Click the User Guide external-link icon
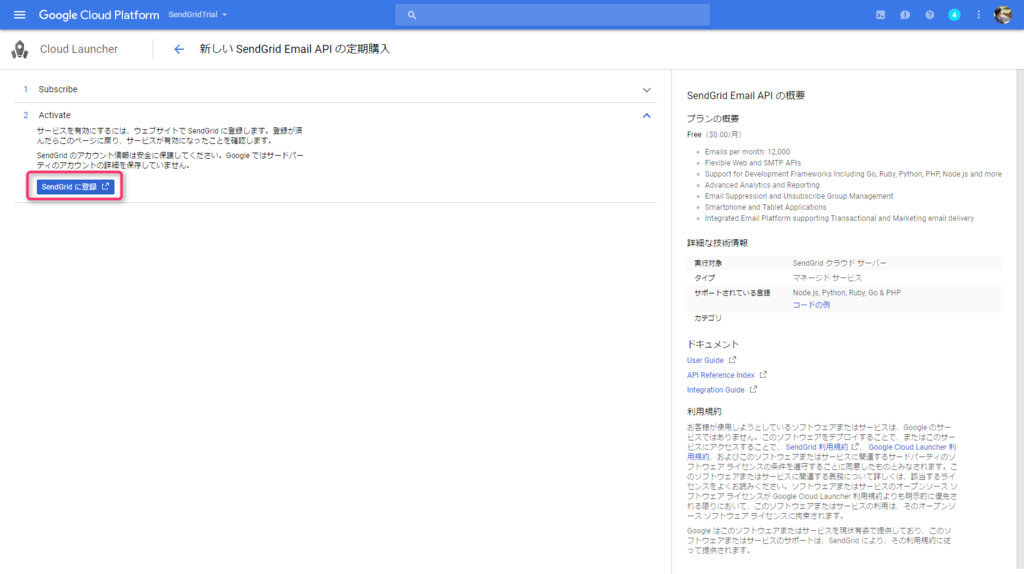This screenshot has width=1024, height=574. click(x=733, y=360)
